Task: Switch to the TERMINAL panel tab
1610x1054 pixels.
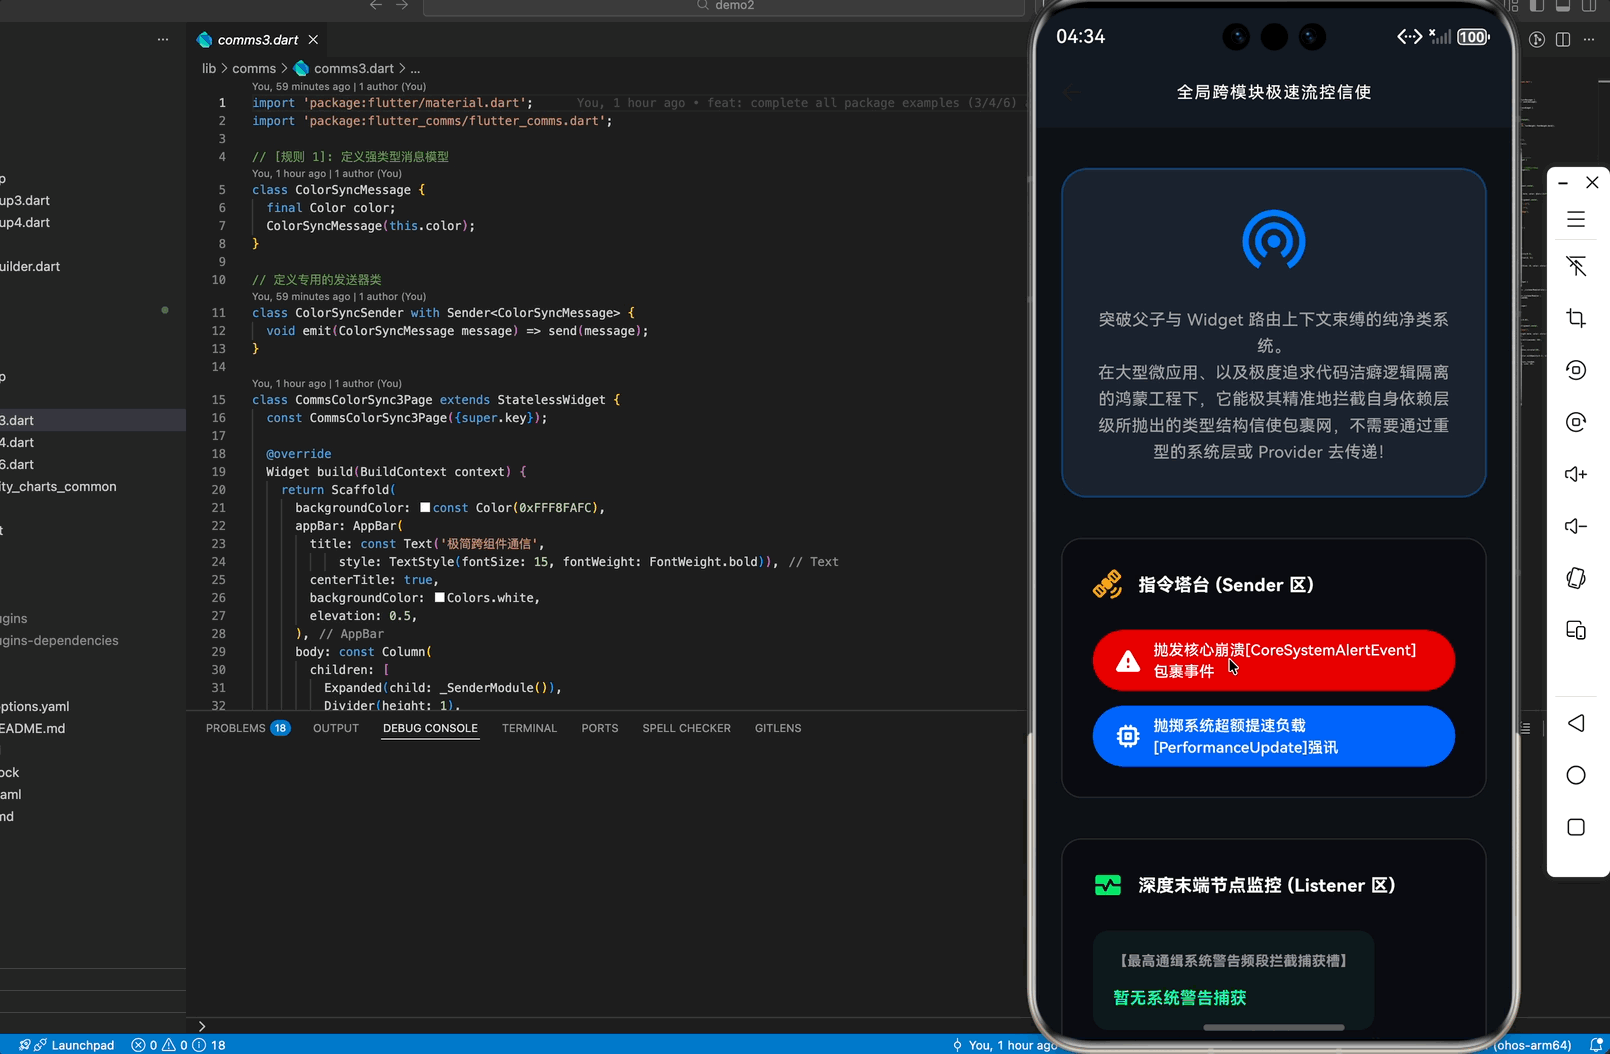Action: click(529, 728)
